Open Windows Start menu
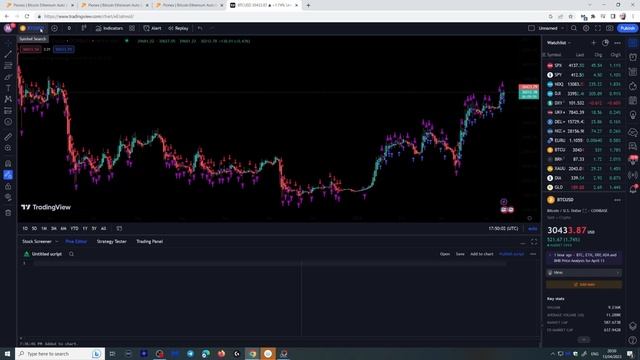 tap(7, 354)
